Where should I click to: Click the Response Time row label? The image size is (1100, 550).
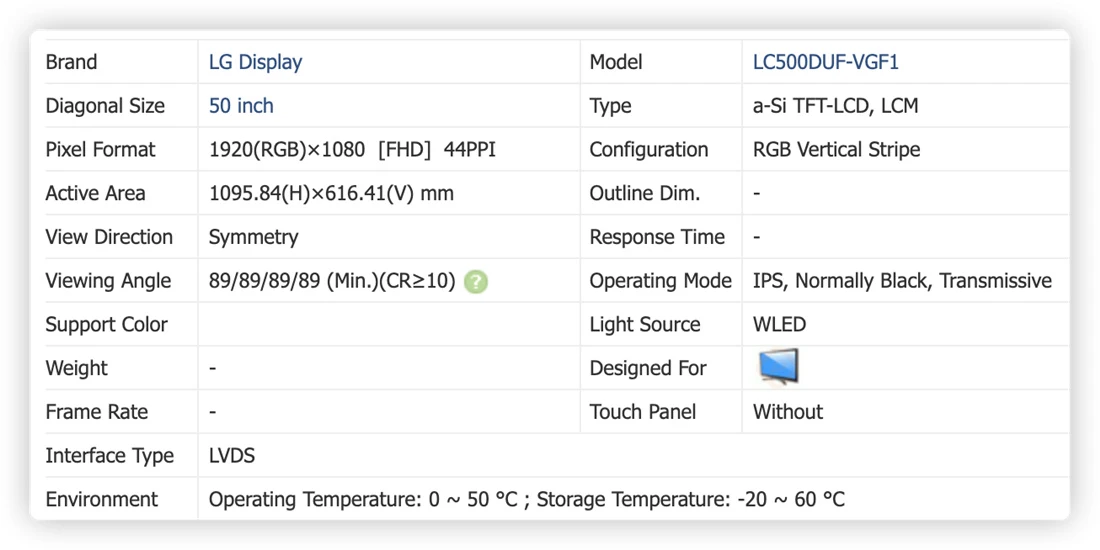coord(657,237)
